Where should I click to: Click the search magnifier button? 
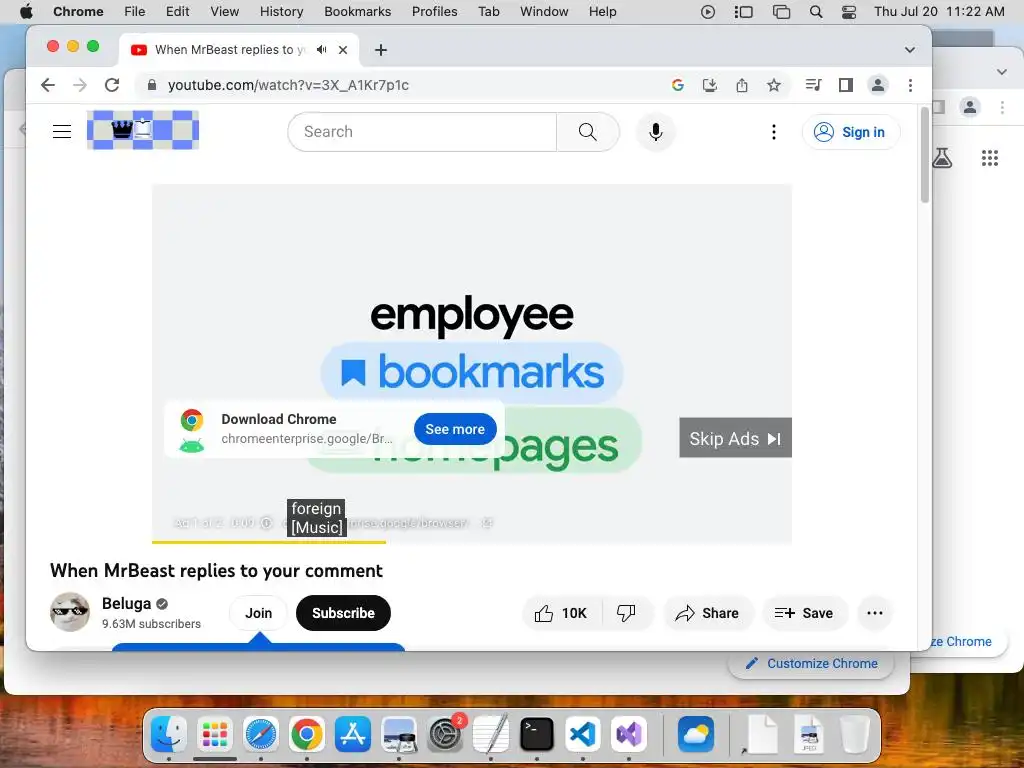click(x=588, y=132)
